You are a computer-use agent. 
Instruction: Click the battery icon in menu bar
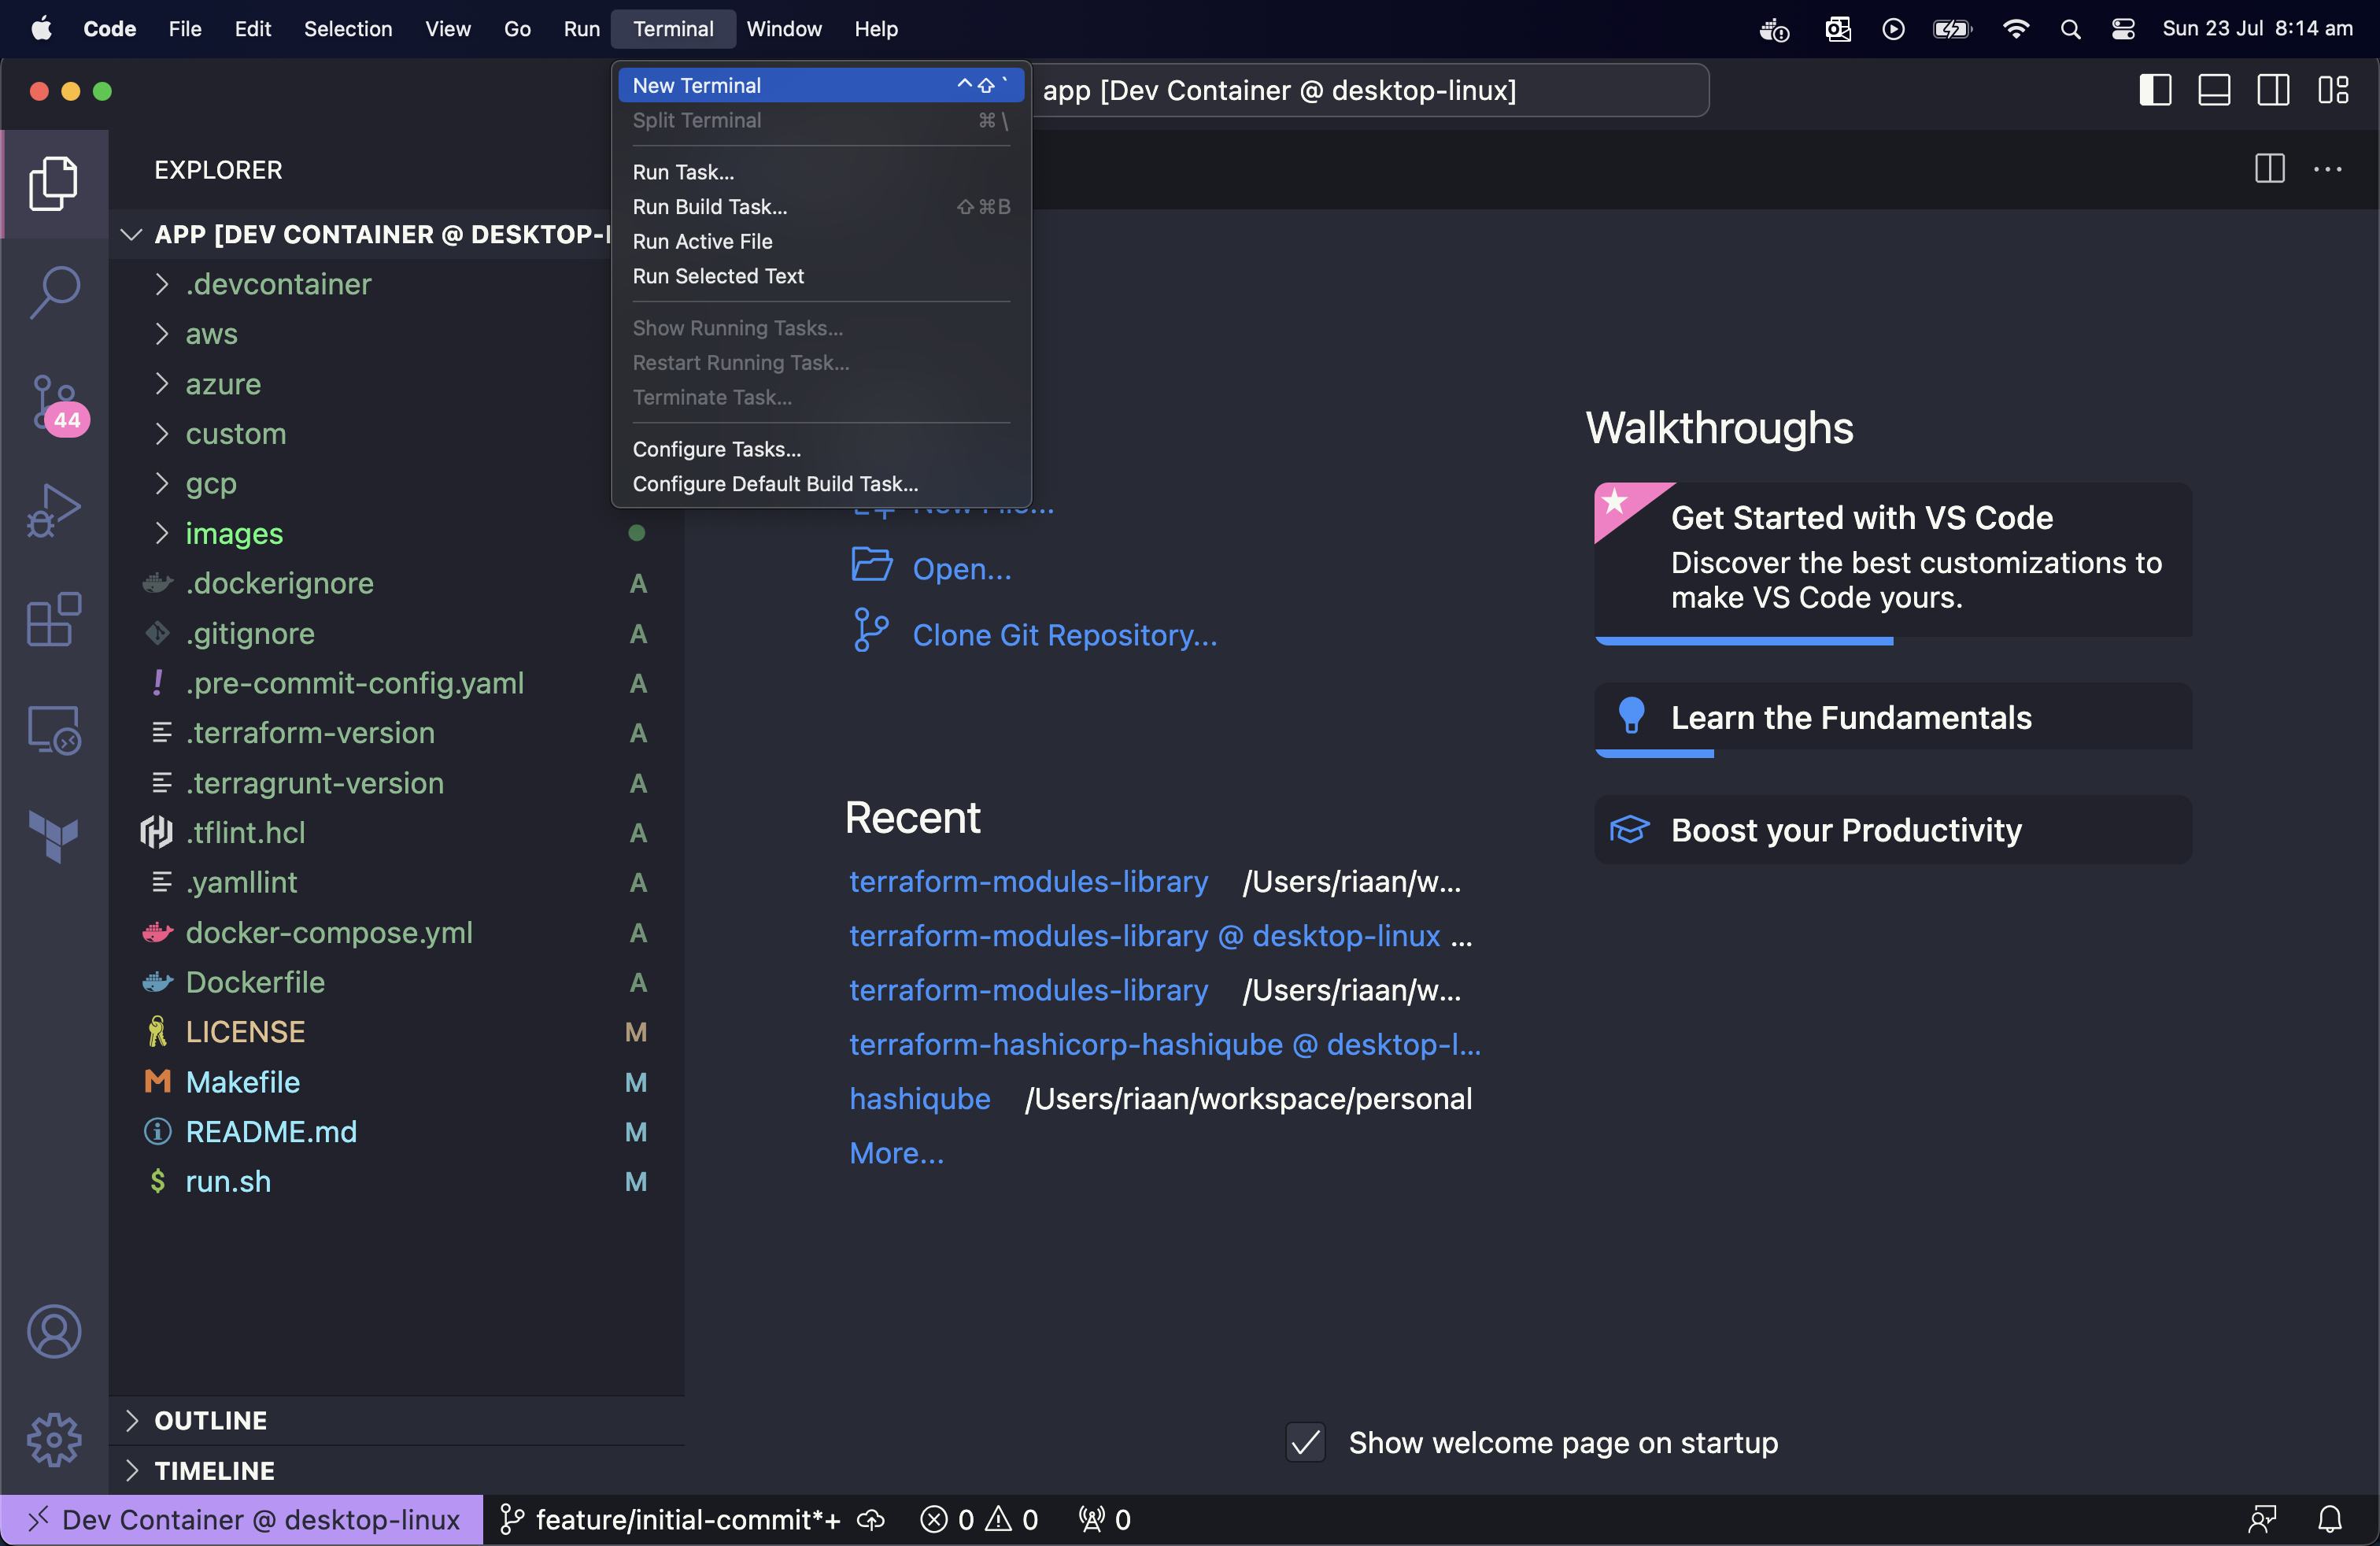tap(1952, 29)
